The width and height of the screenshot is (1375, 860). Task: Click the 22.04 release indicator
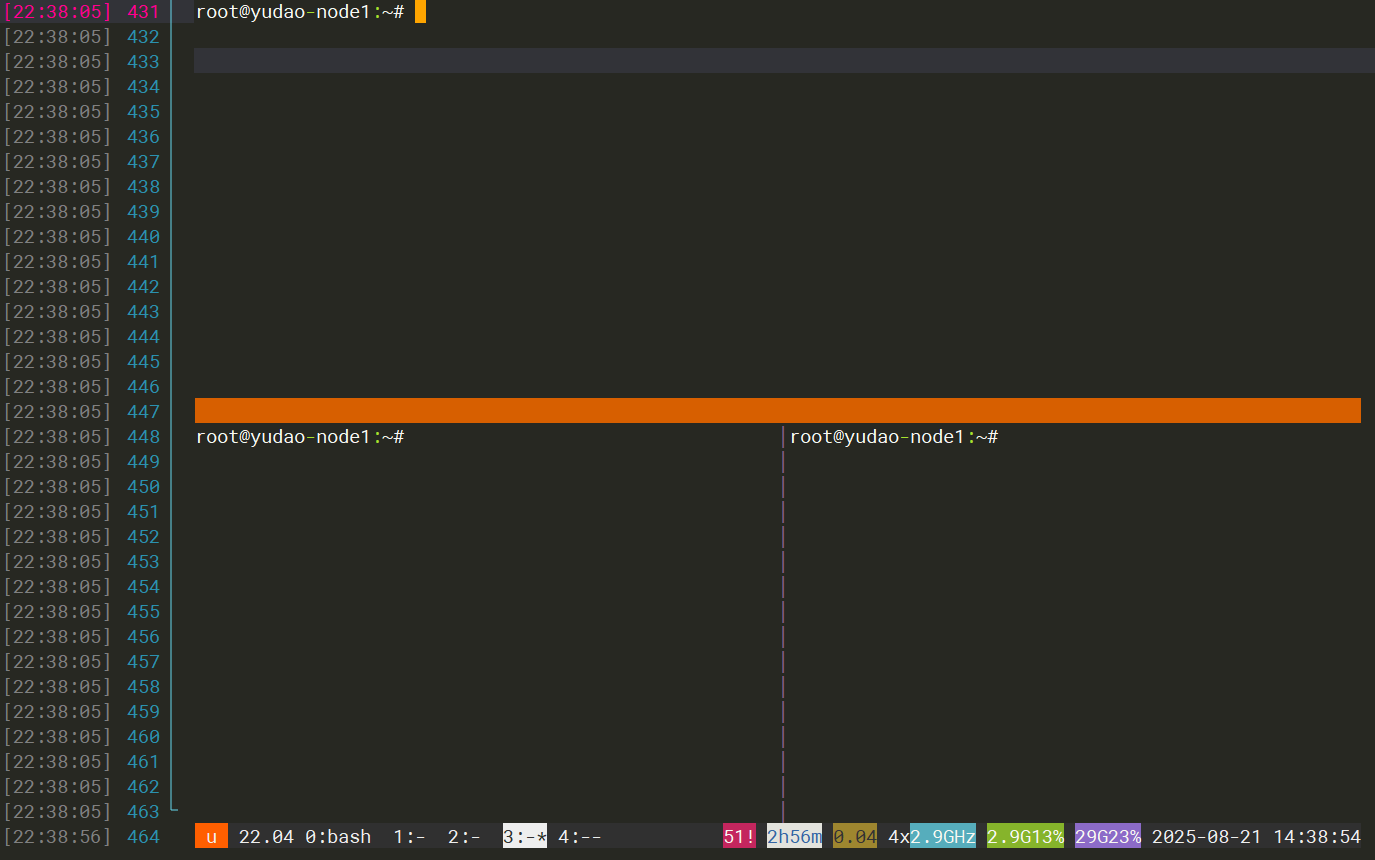click(x=266, y=836)
